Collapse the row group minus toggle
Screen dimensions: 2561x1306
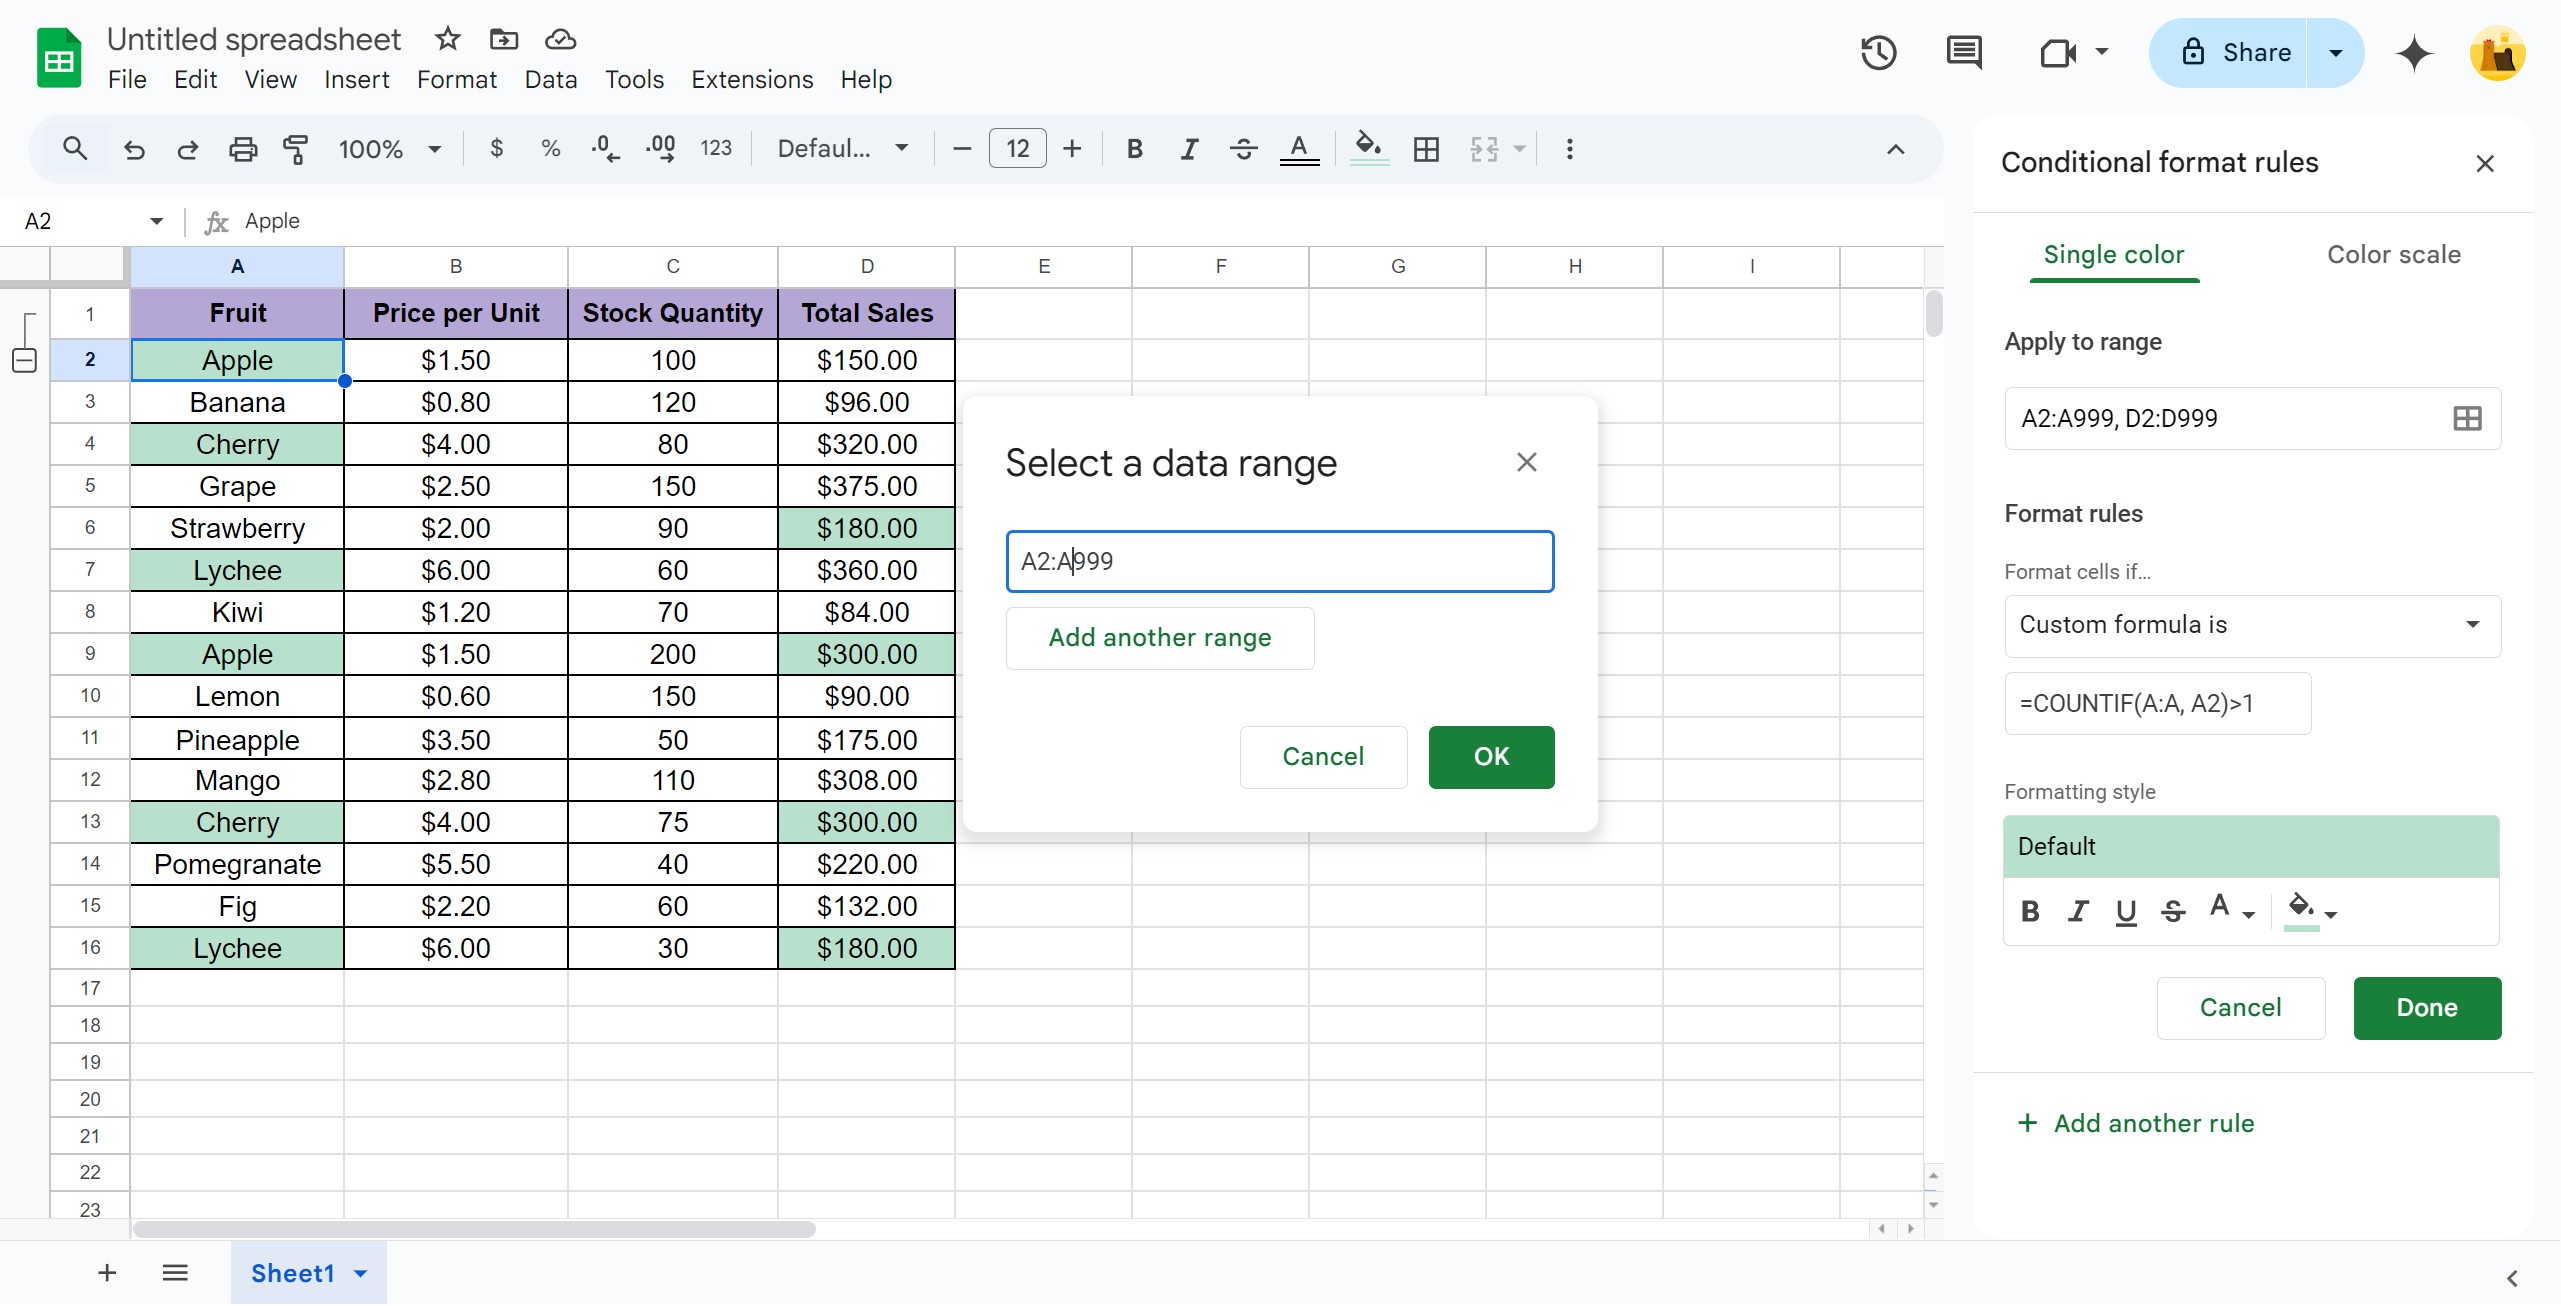tap(25, 361)
